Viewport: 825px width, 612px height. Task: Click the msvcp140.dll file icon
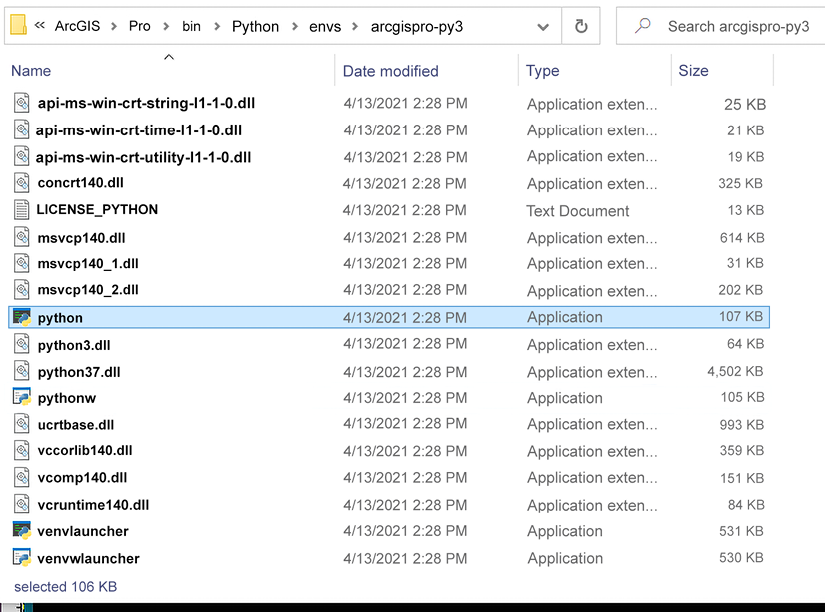click(x=22, y=237)
